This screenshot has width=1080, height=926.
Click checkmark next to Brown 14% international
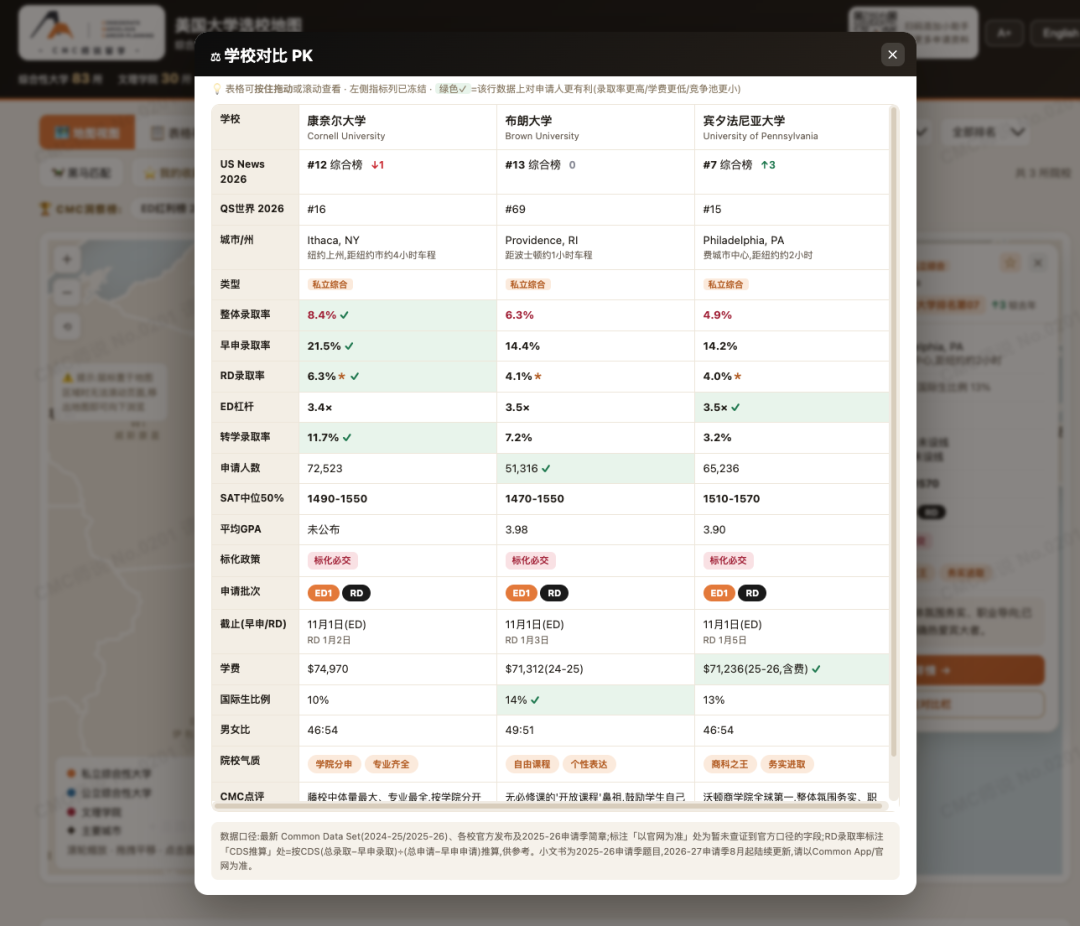(x=535, y=700)
